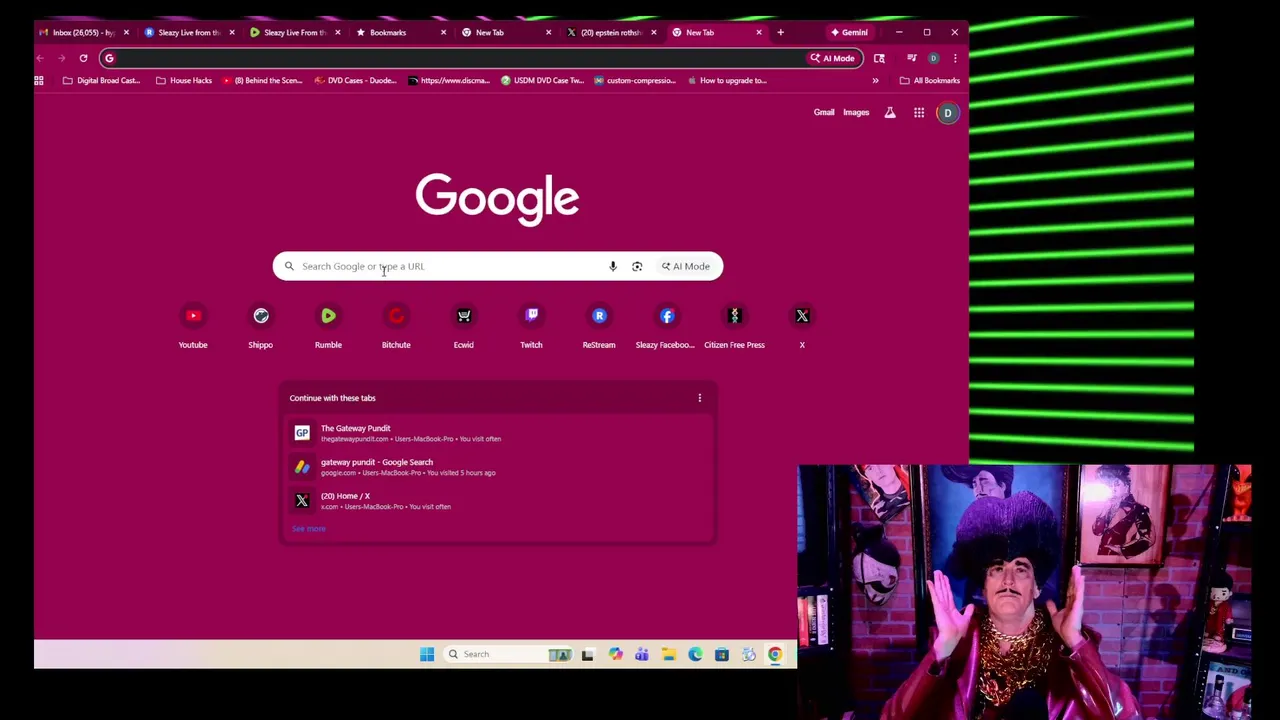
Task: Open File Explorer from the taskbar
Action: (668, 654)
